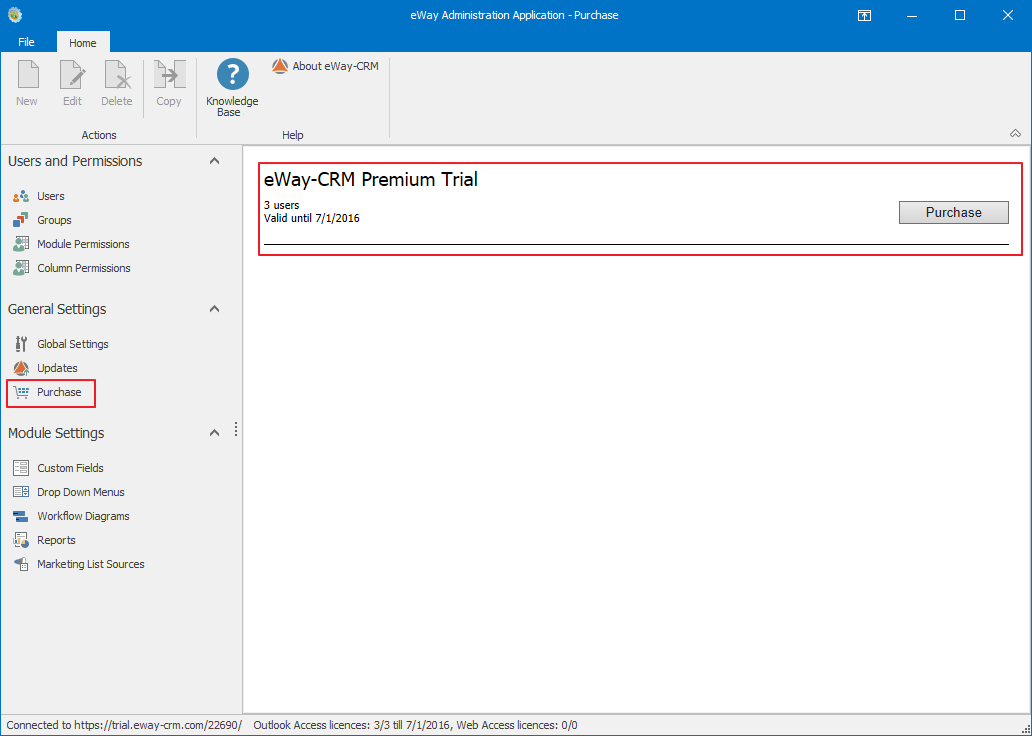Click the Marketing List Sources icon
Viewport: 1032px width, 736px height.
click(x=21, y=564)
